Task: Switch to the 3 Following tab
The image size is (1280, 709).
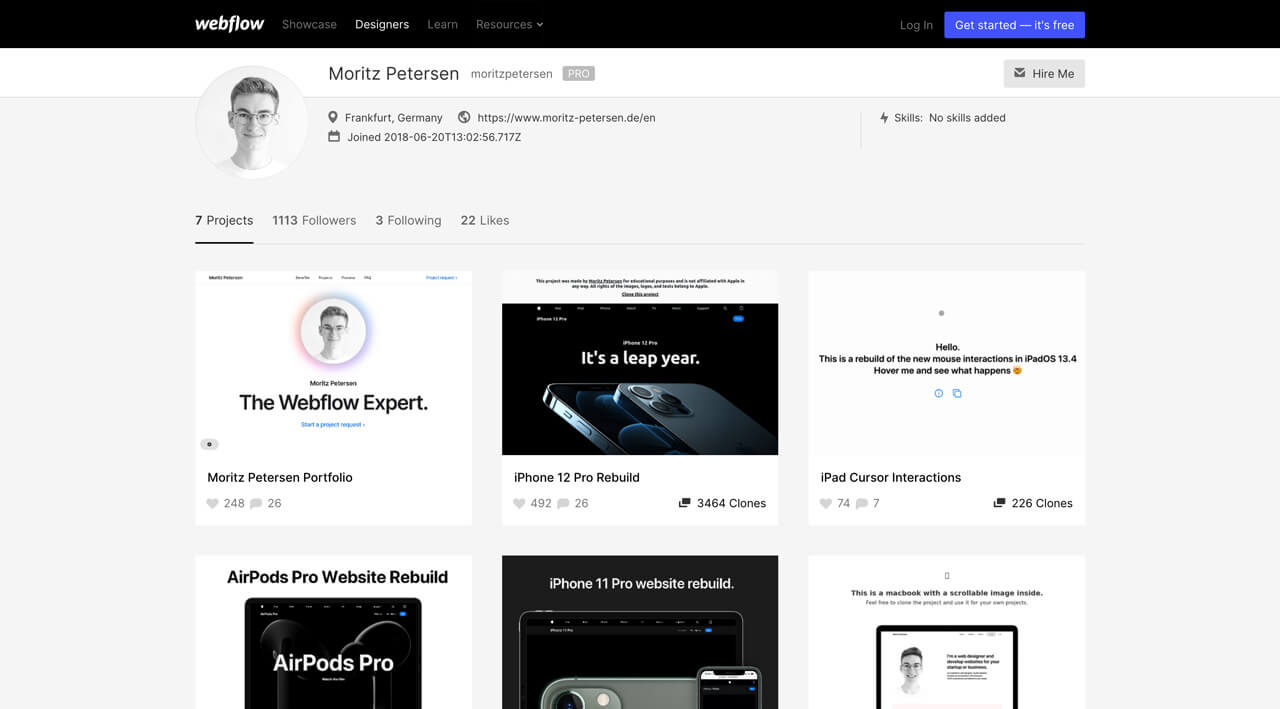Action: pos(408,220)
